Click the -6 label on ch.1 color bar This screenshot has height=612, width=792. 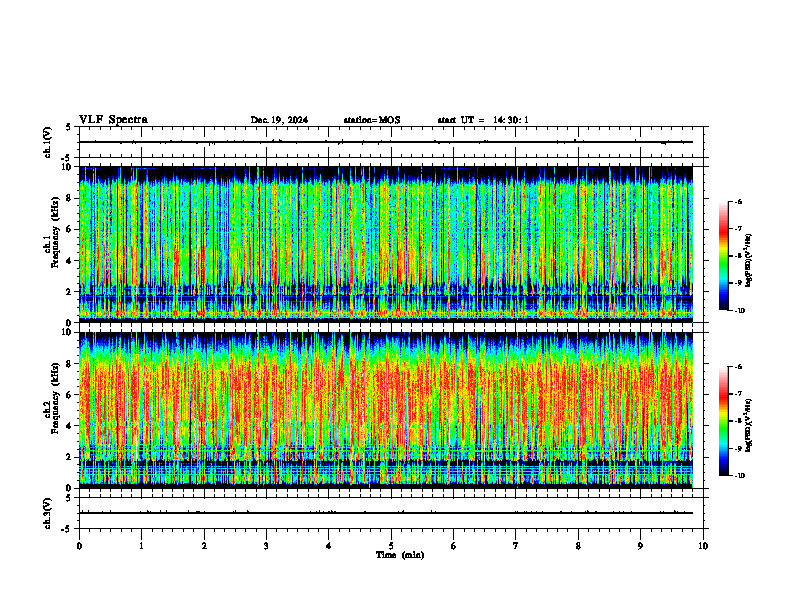click(738, 202)
